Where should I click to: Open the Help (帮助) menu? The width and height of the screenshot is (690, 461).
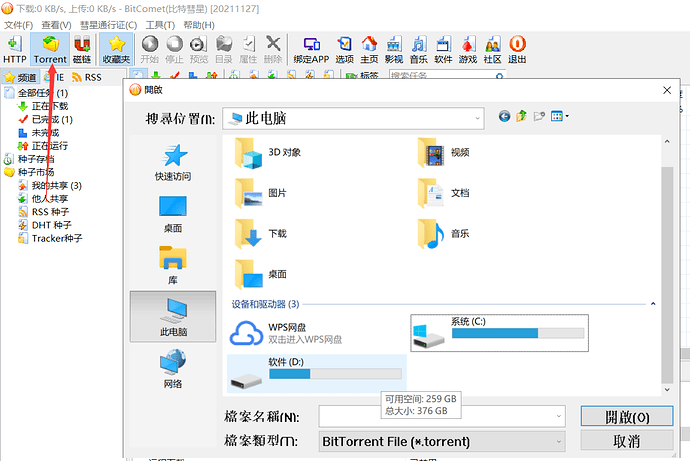(x=199, y=25)
